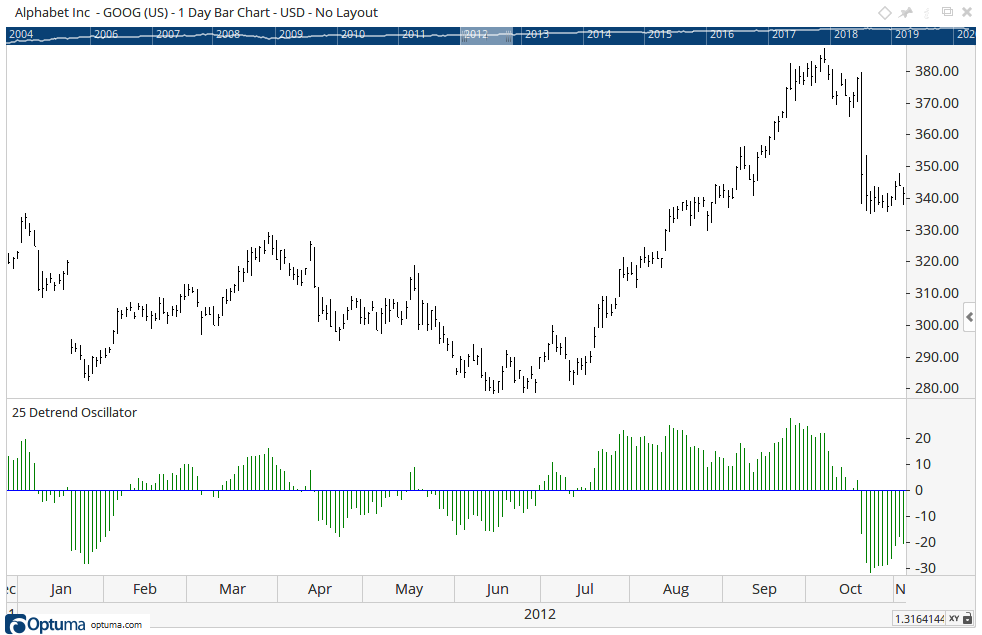Jump to 2013 in the date navigator

[x=537, y=34]
